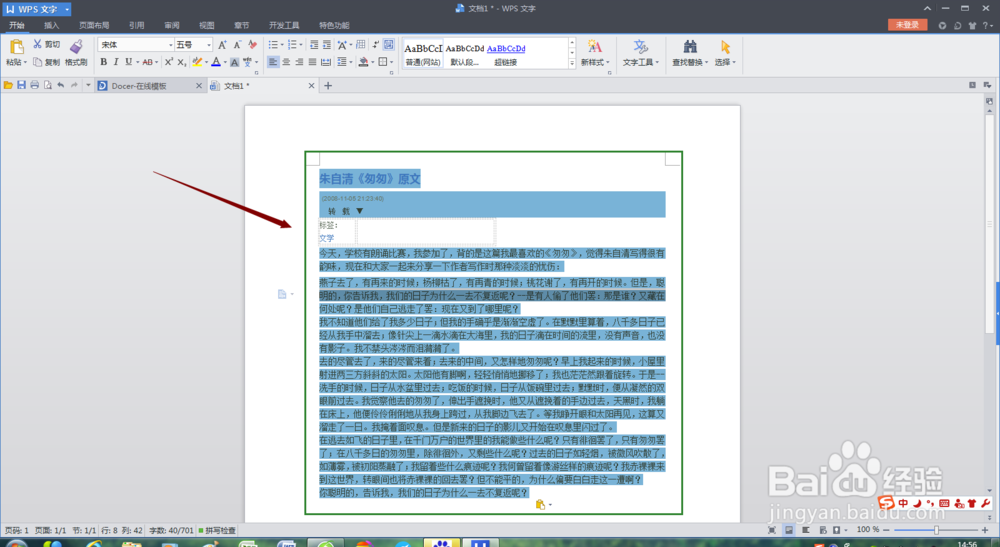The width and height of the screenshot is (1000, 547).
Task: Increase paragraph indent
Action: coord(327,45)
